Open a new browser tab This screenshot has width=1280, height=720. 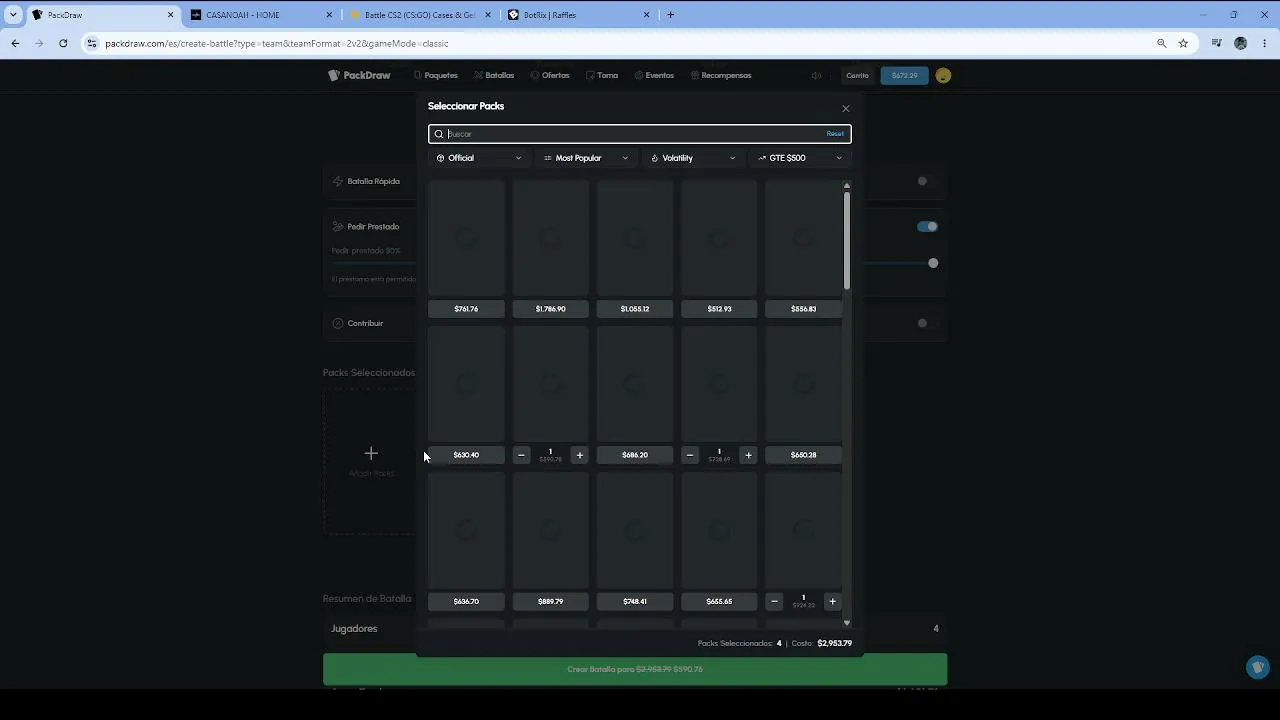click(x=670, y=15)
